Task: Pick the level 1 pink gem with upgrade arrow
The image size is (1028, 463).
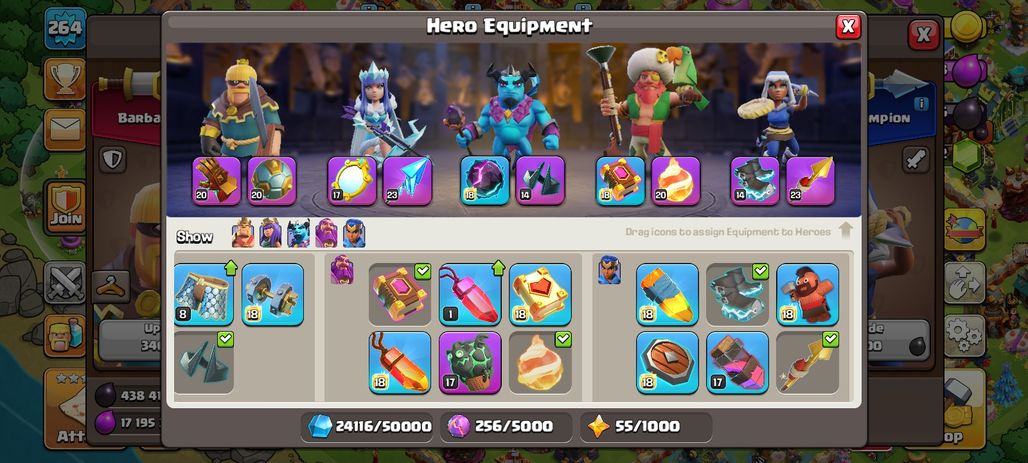Action: click(x=470, y=294)
